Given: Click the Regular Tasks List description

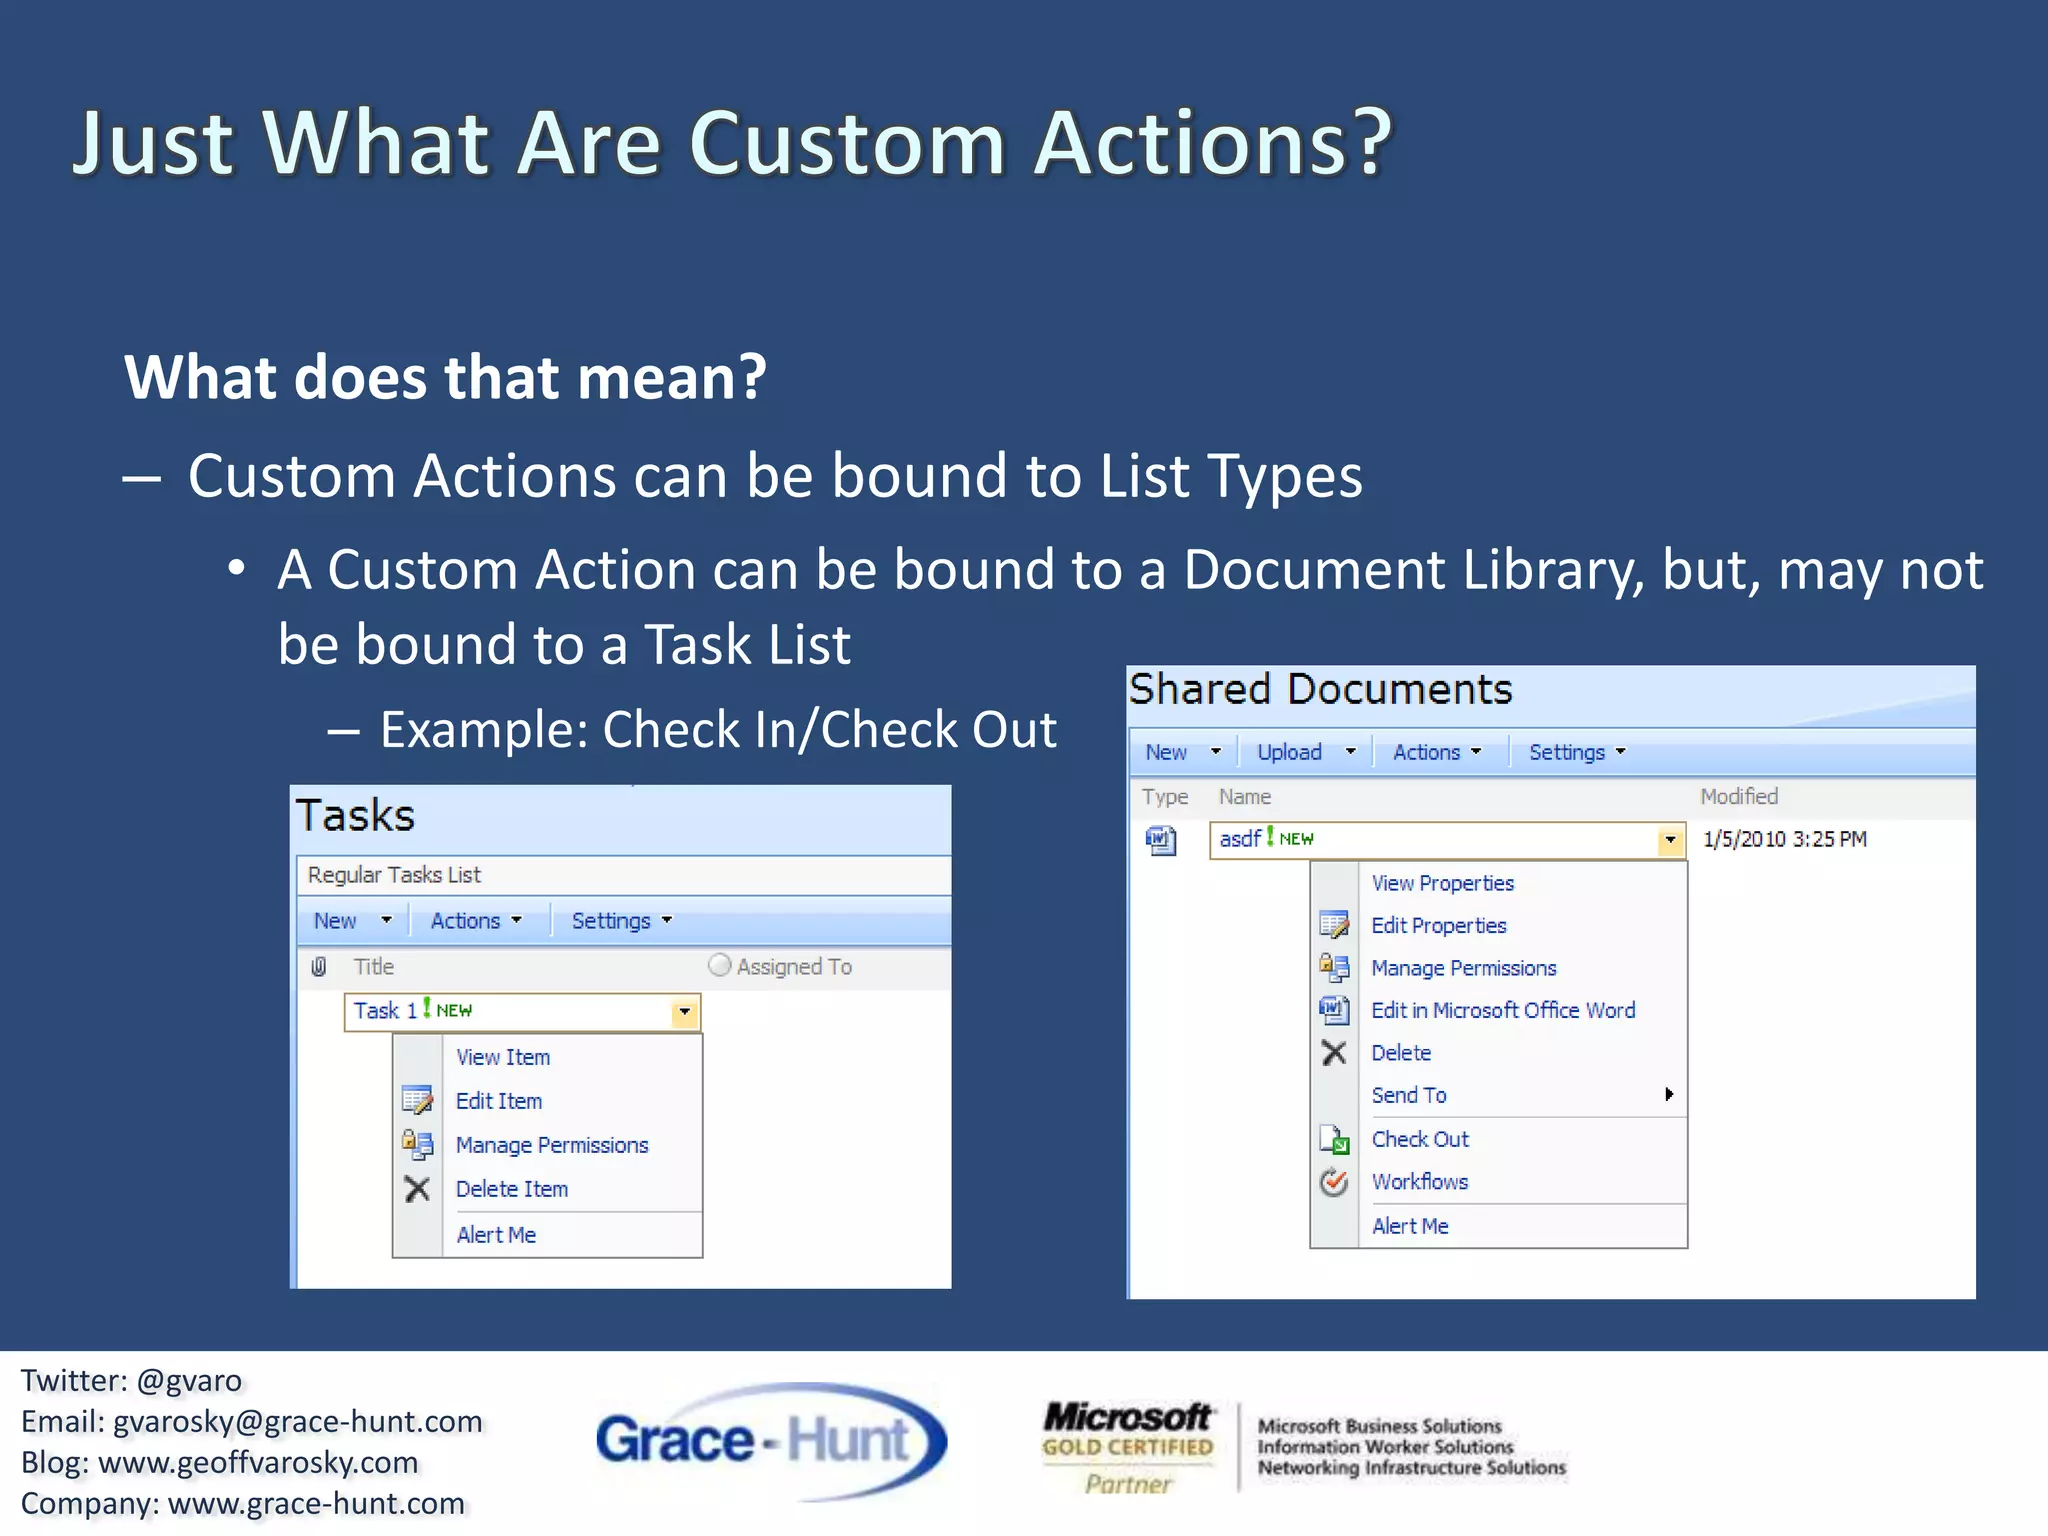Looking at the screenshot, I should click(x=394, y=875).
